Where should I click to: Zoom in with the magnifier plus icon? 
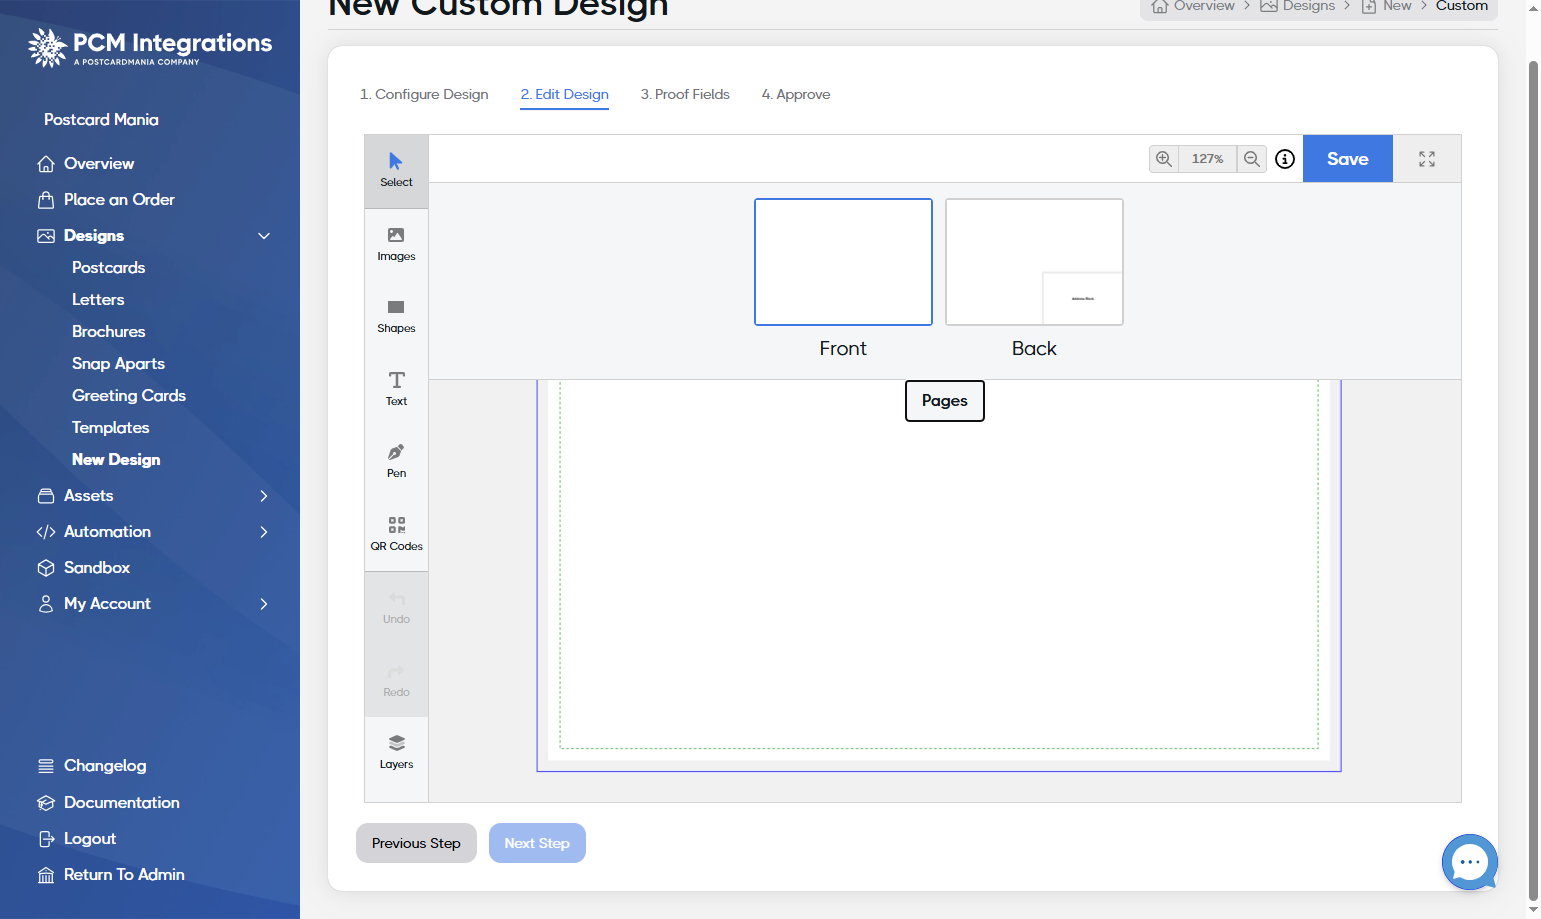(x=1164, y=159)
